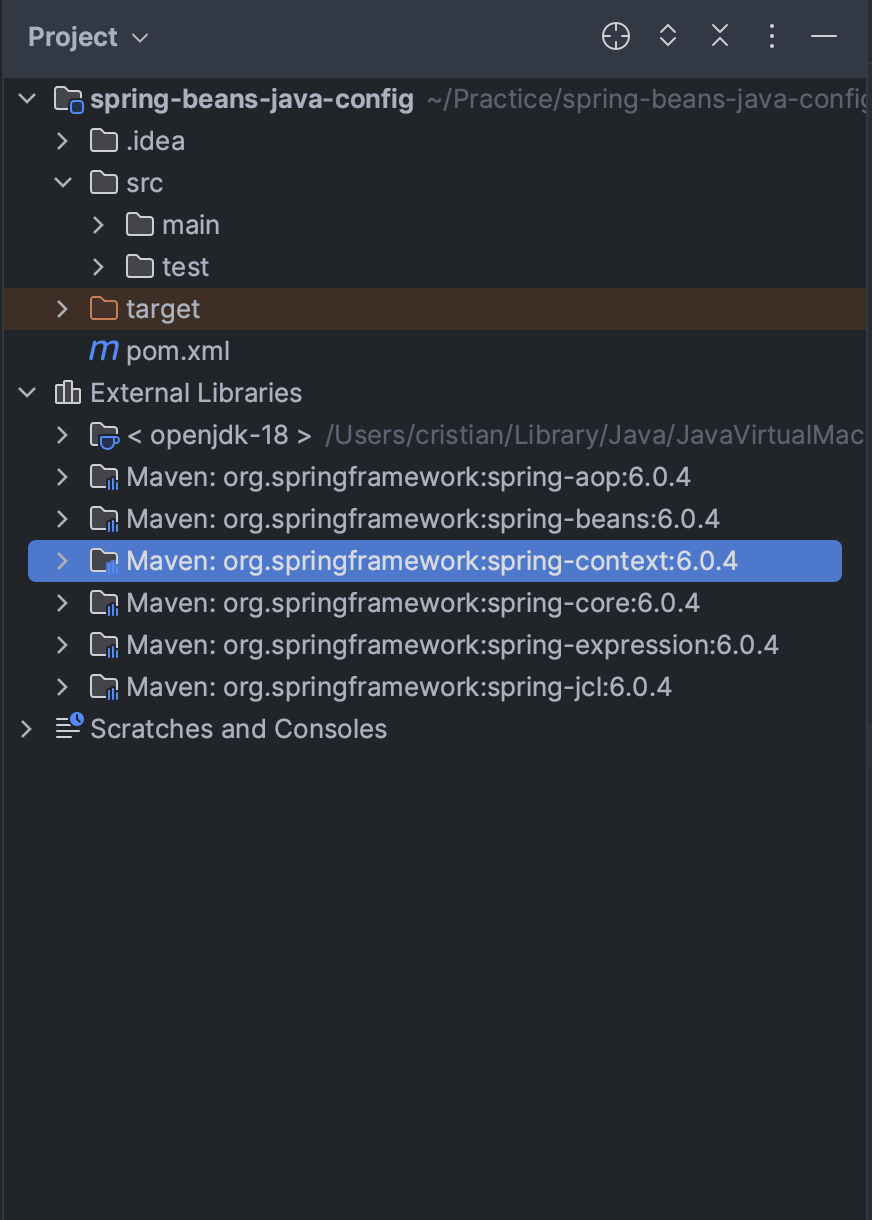Expand the .idea folder
Image resolution: width=872 pixels, height=1220 pixels.
(x=63, y=141)
